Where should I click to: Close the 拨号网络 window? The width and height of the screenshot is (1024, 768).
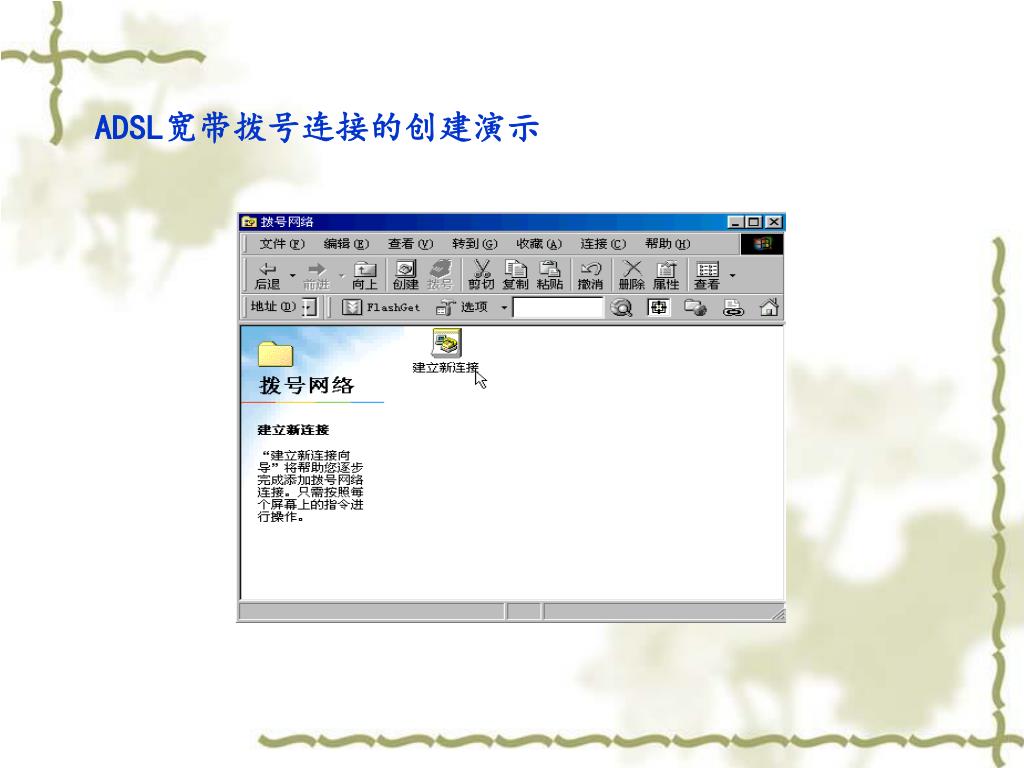pos(773,222)
